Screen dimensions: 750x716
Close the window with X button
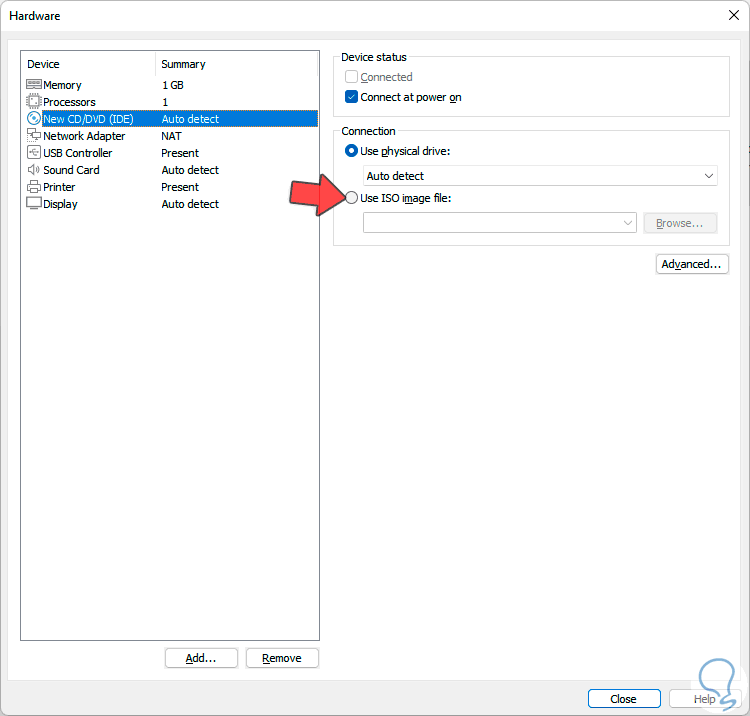coord(734,15)
